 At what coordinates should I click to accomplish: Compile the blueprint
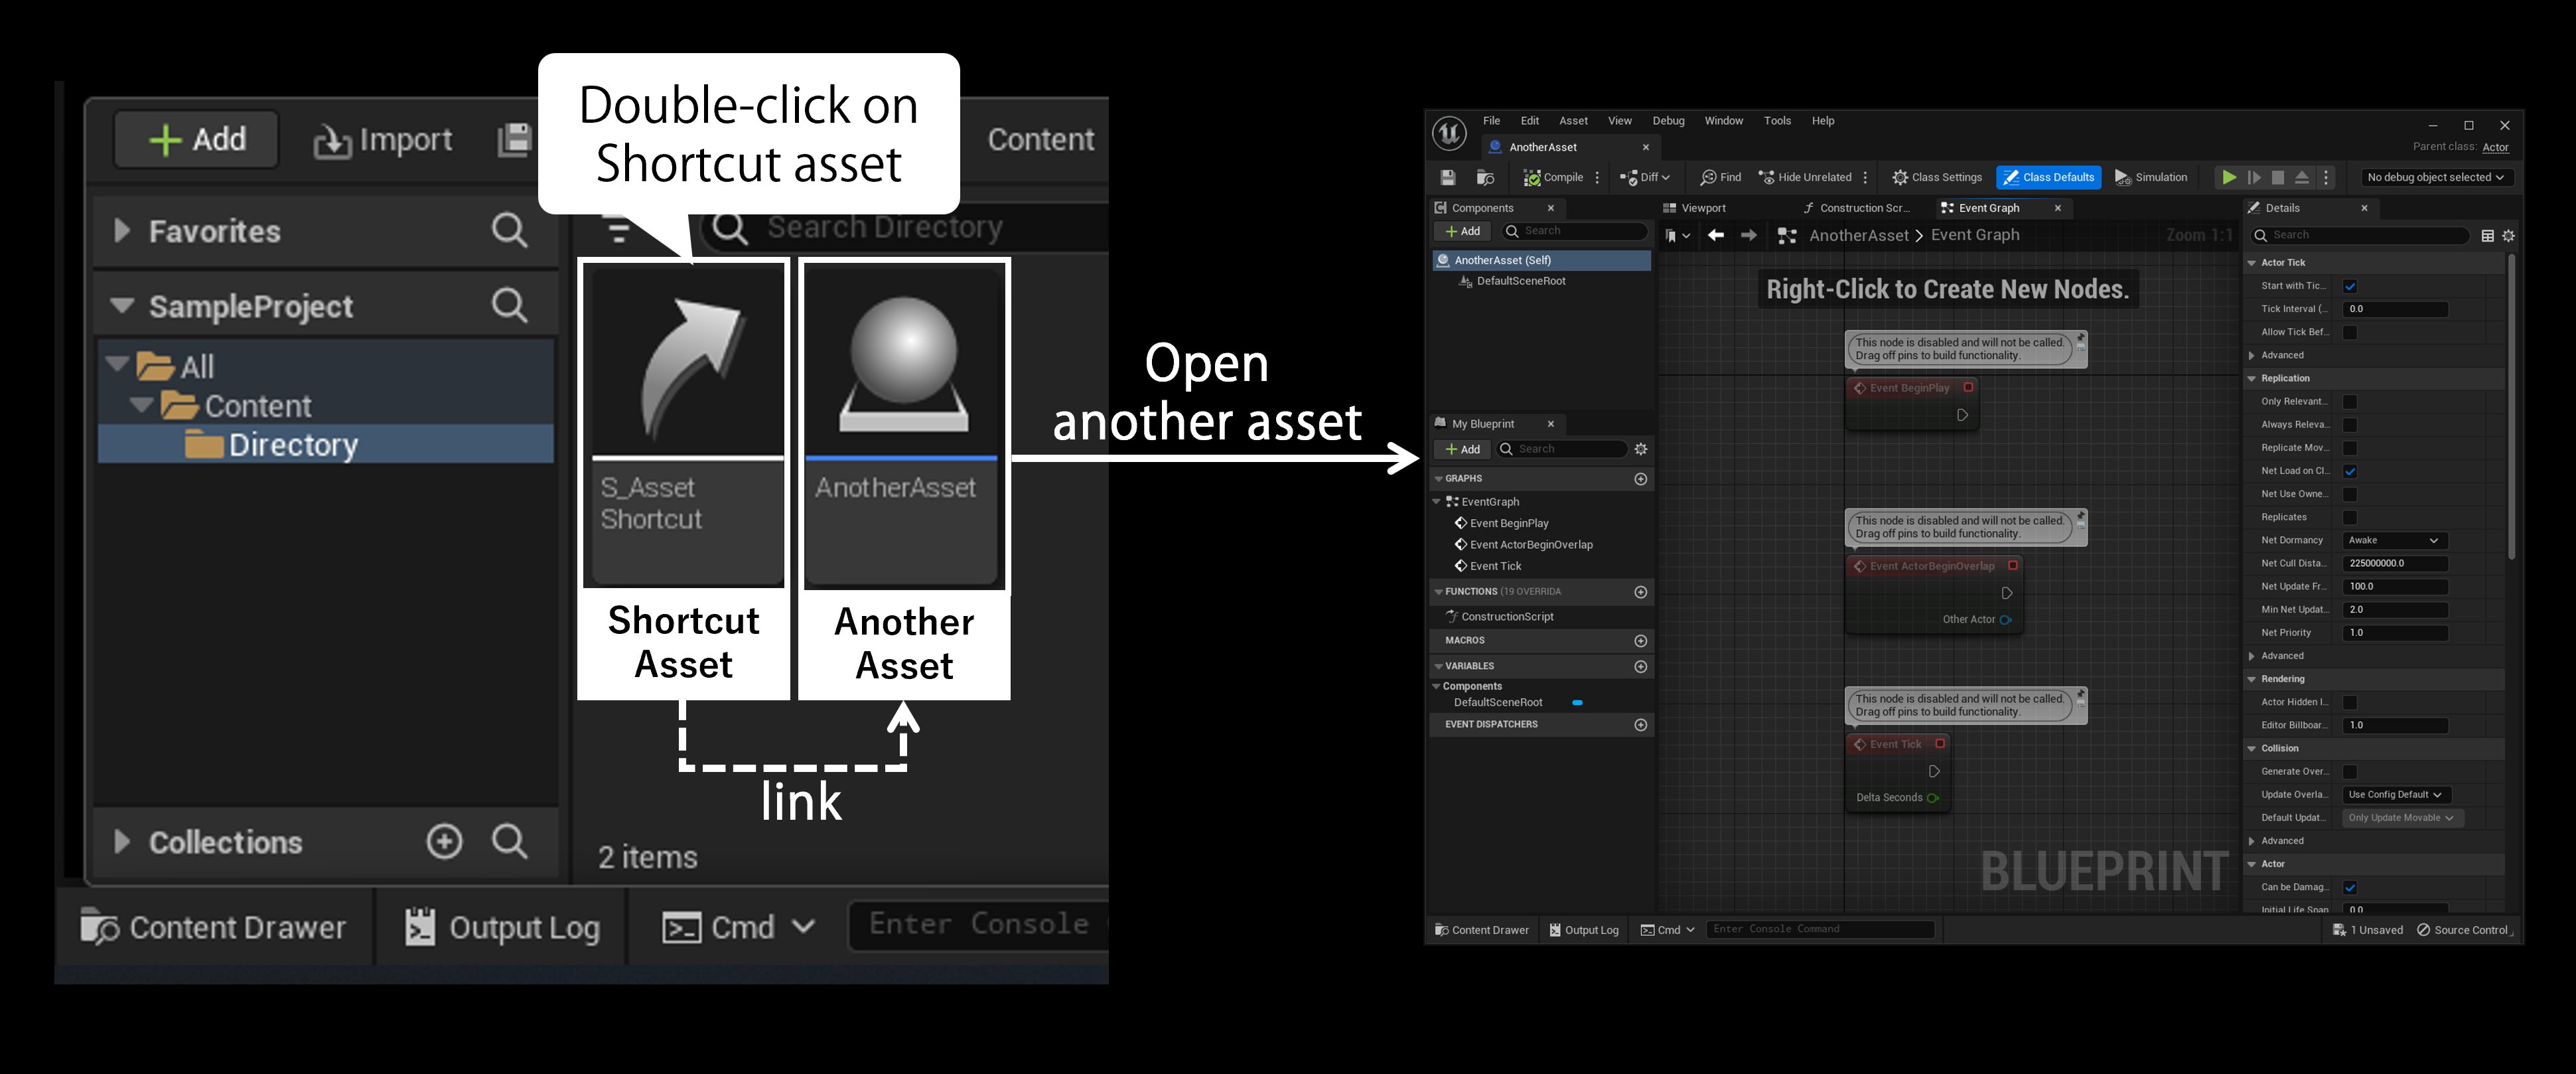coord(1553,177)
